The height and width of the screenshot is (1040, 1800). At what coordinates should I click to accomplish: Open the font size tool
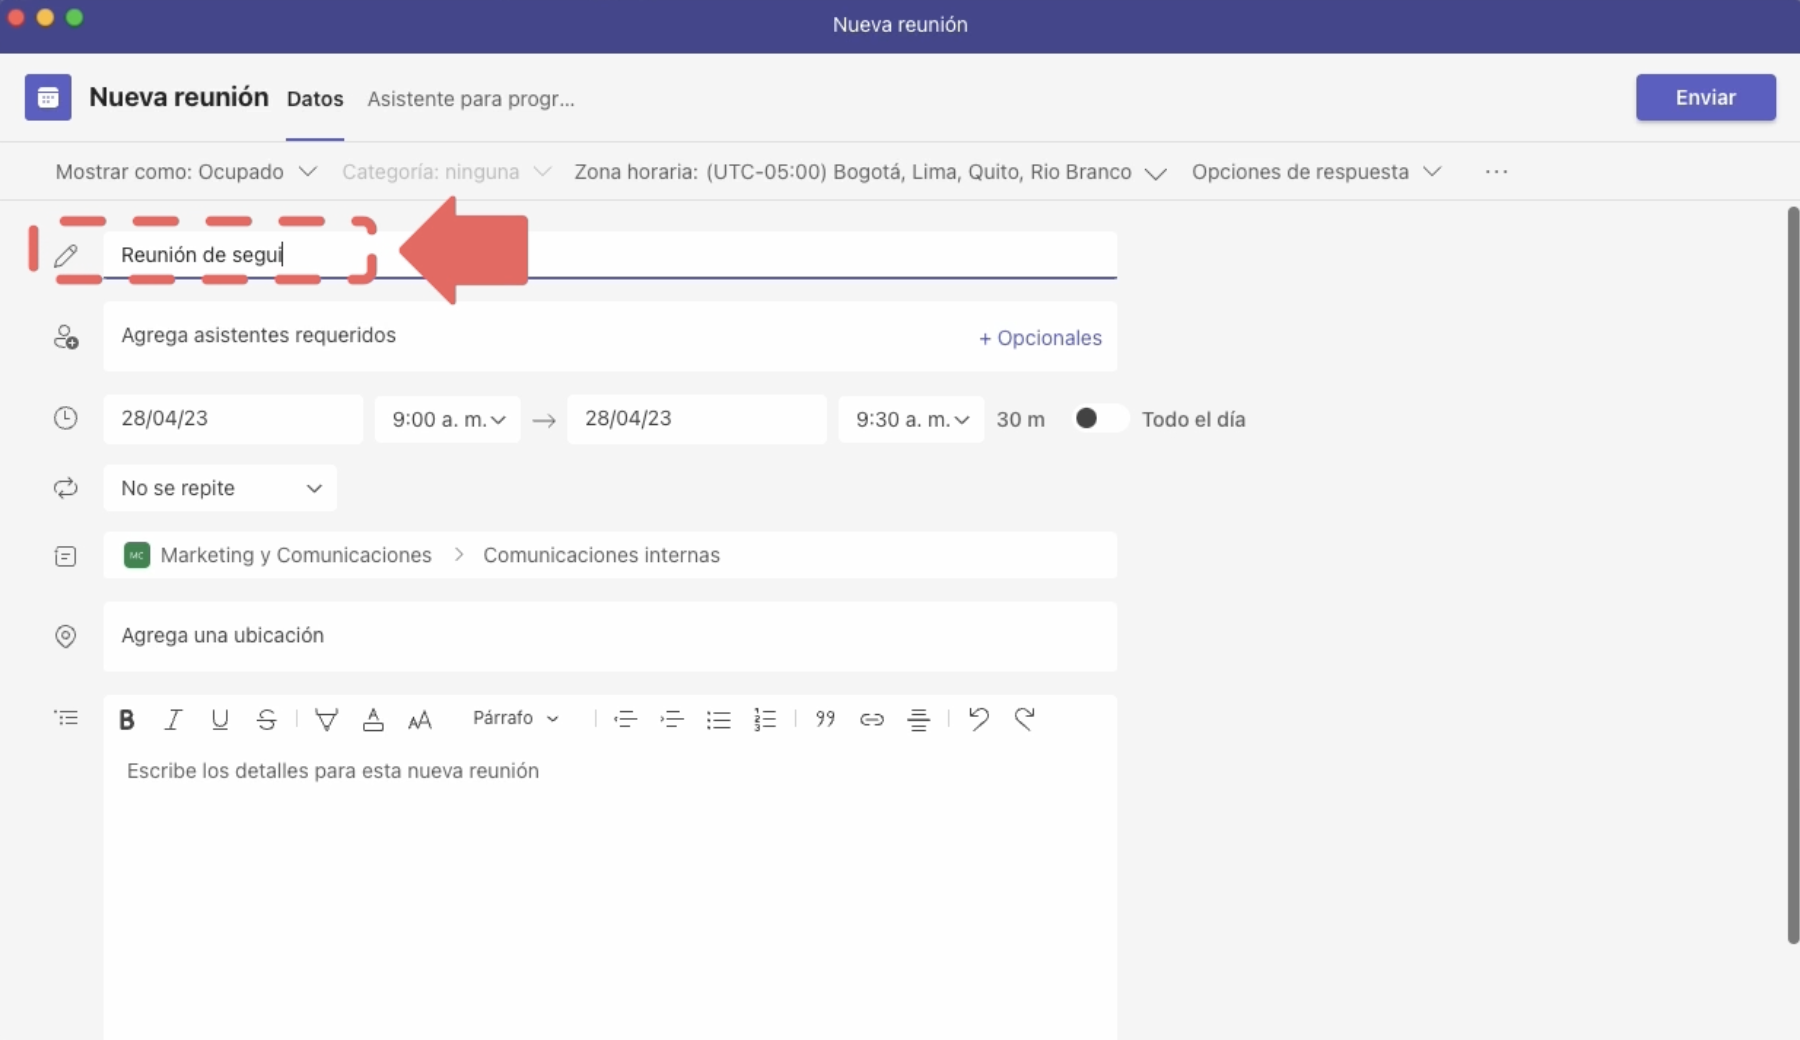(420, 719)
